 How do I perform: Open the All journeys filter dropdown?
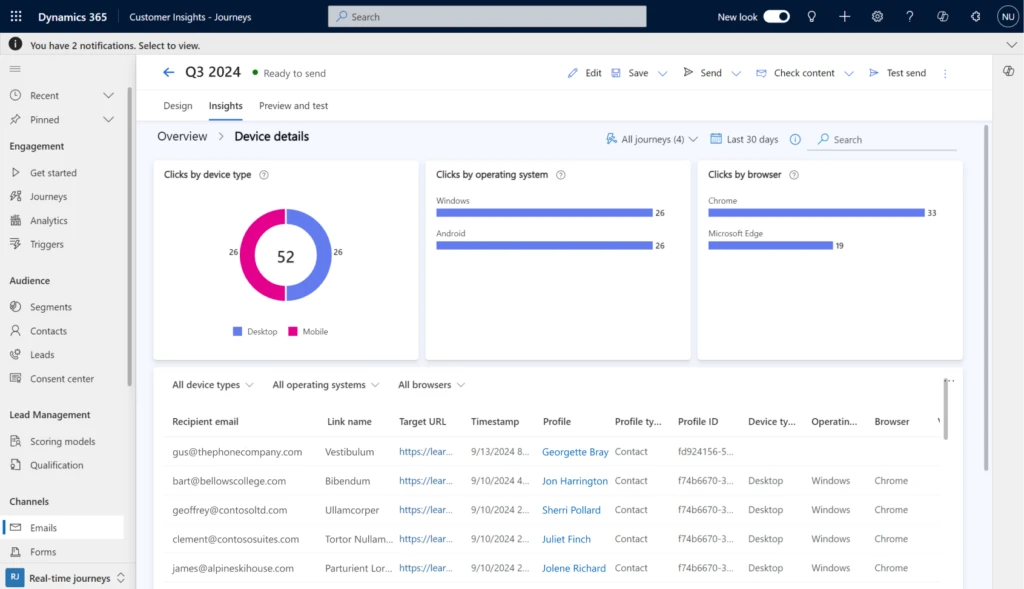[650, 139]
